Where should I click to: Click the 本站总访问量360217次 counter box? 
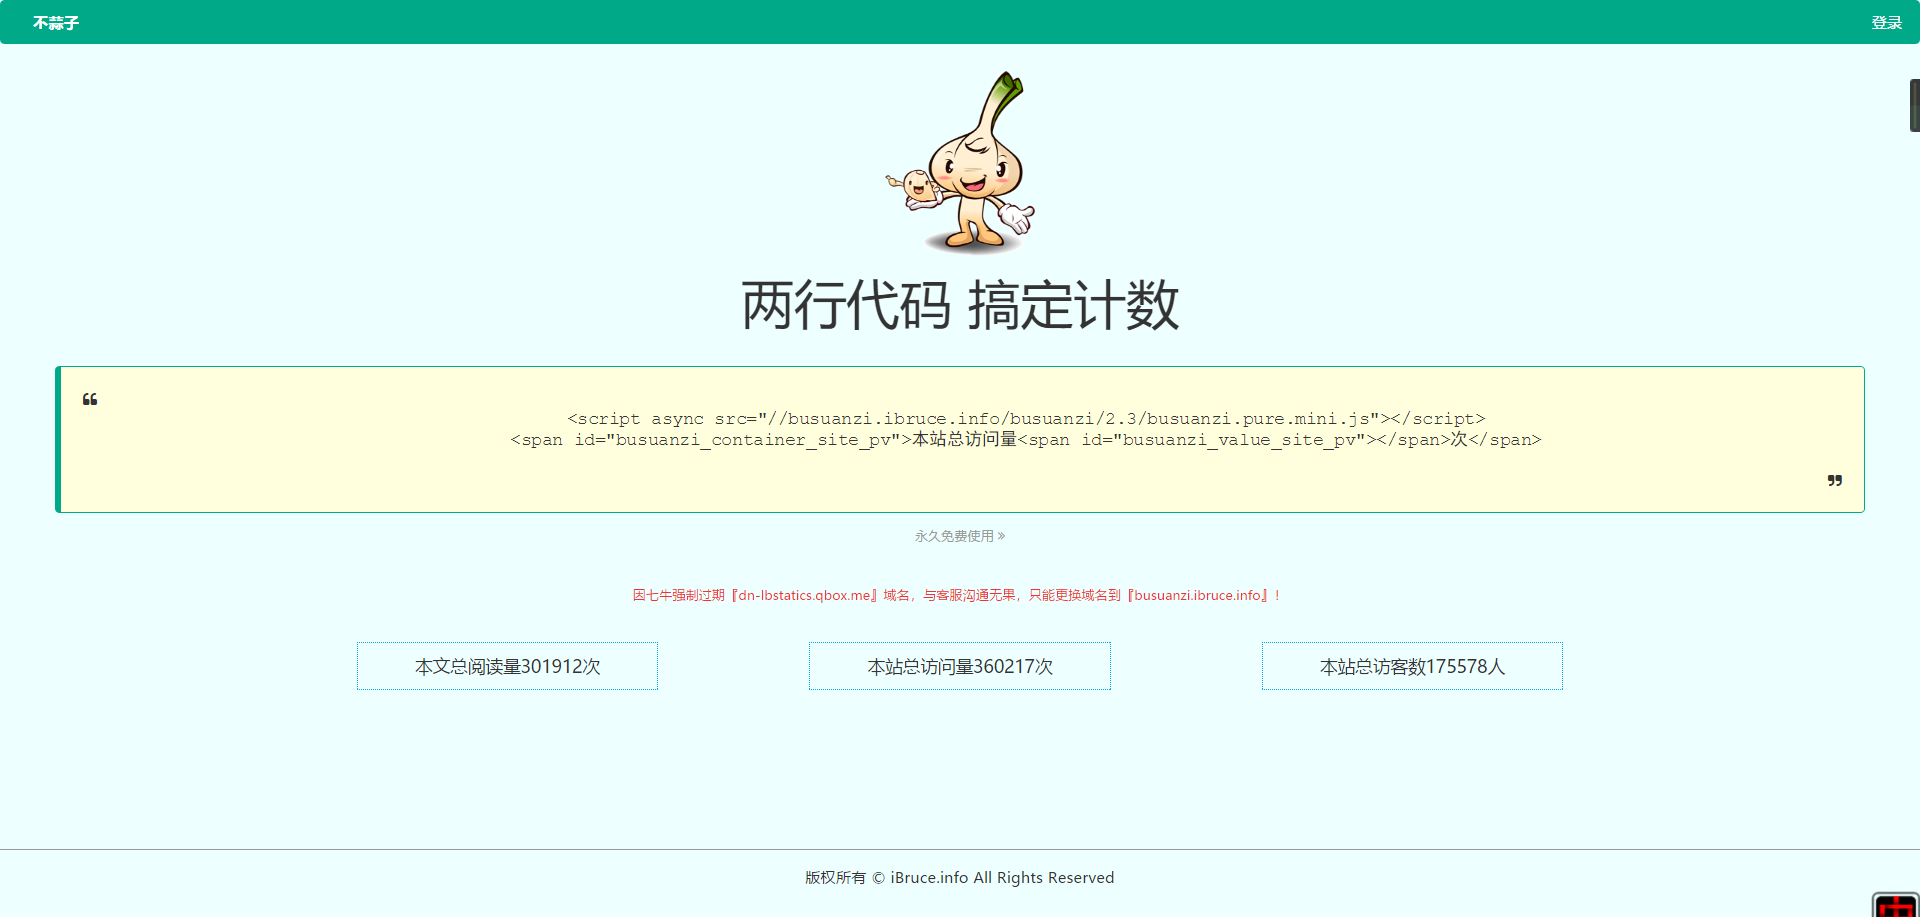[x=960, y=666]
